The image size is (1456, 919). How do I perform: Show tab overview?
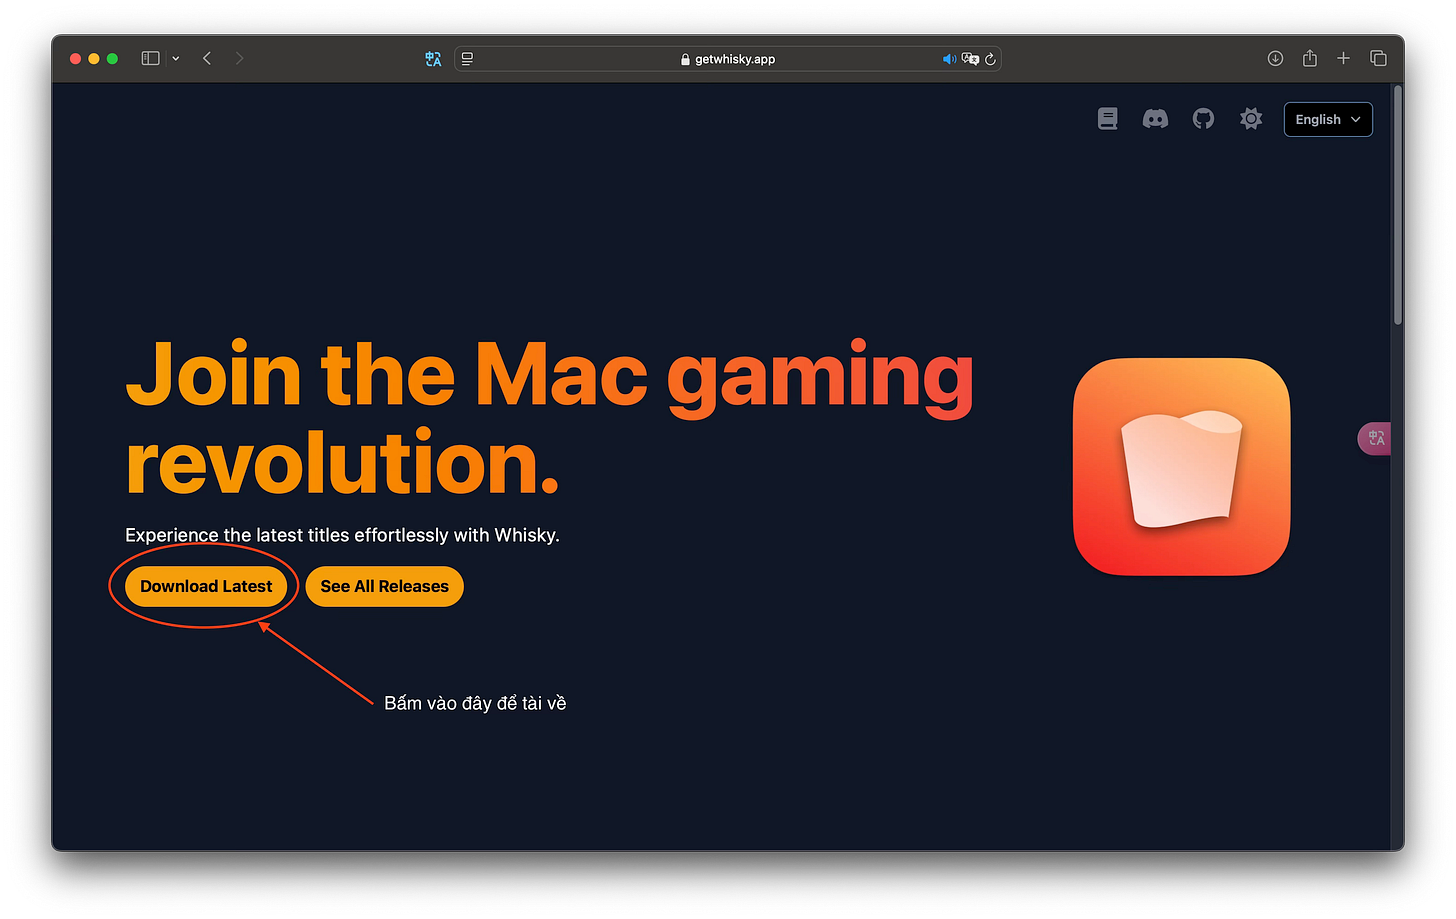coord(1378,59)
